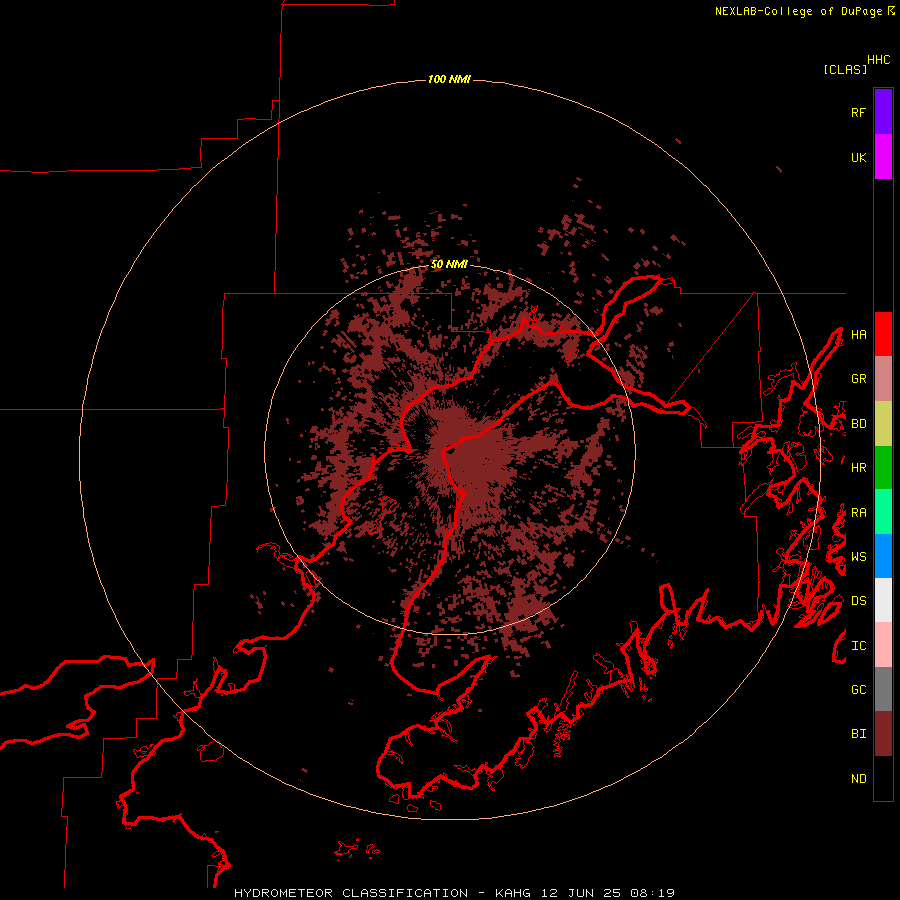Click the DS legend label
This screenshot has height=900, width=900.
click(x=858, y=600)
